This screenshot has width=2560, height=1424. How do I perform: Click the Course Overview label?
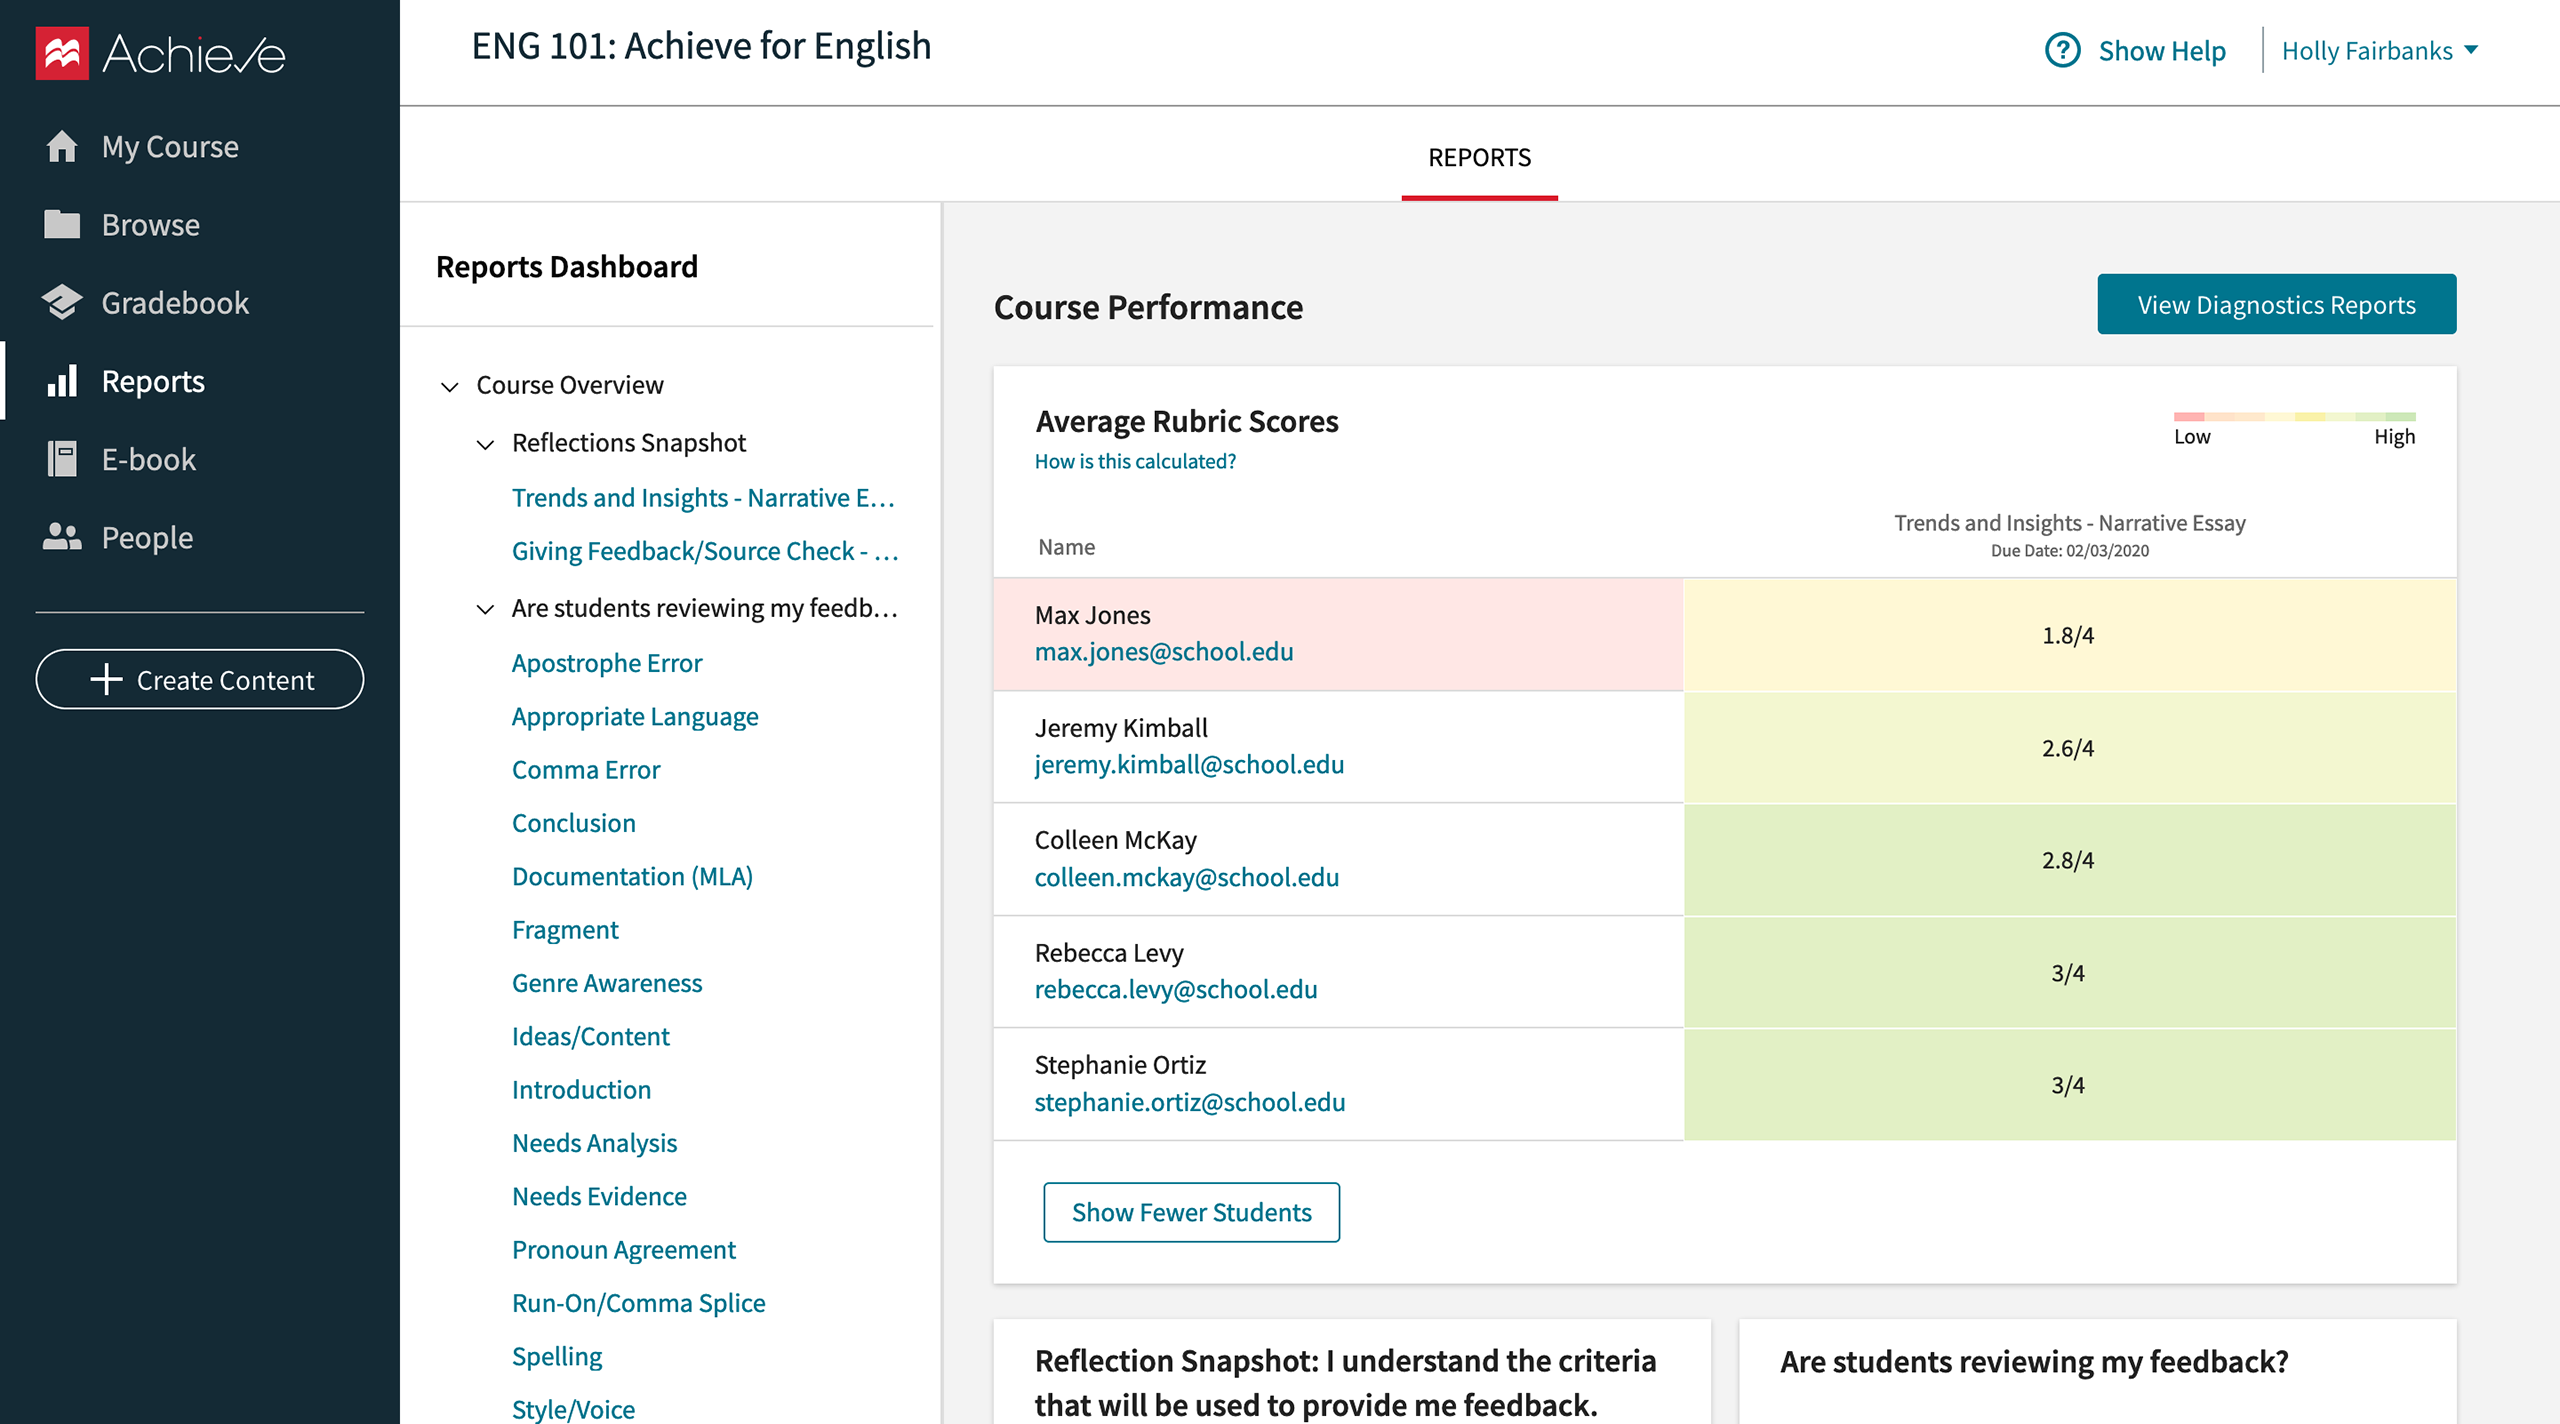(570, 385)
